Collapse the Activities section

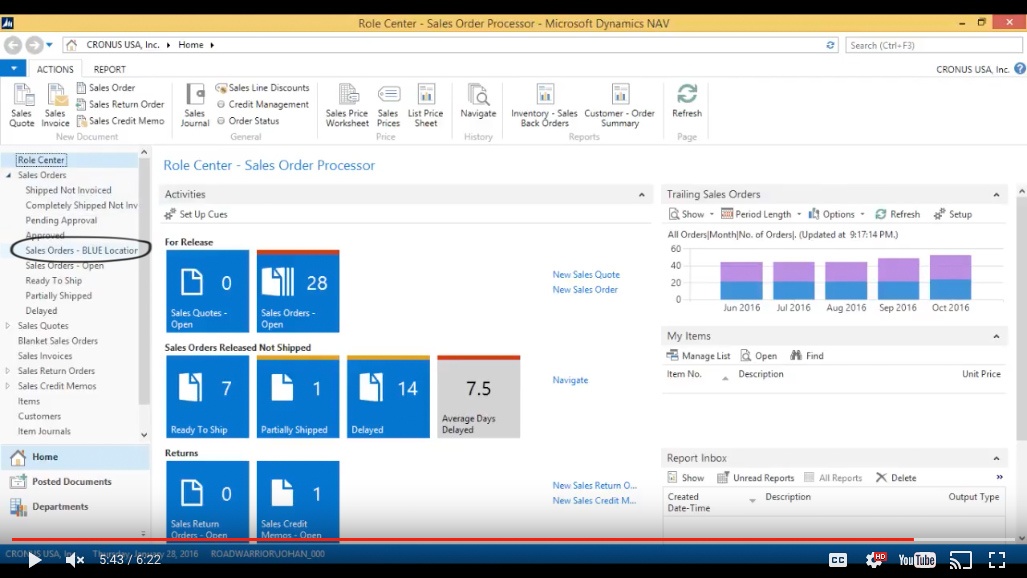click(x=641, y=195)
